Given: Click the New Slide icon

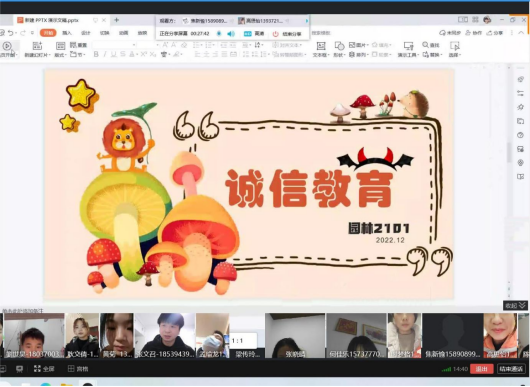Looking at the screenshot, I should [x=37, y=46].
